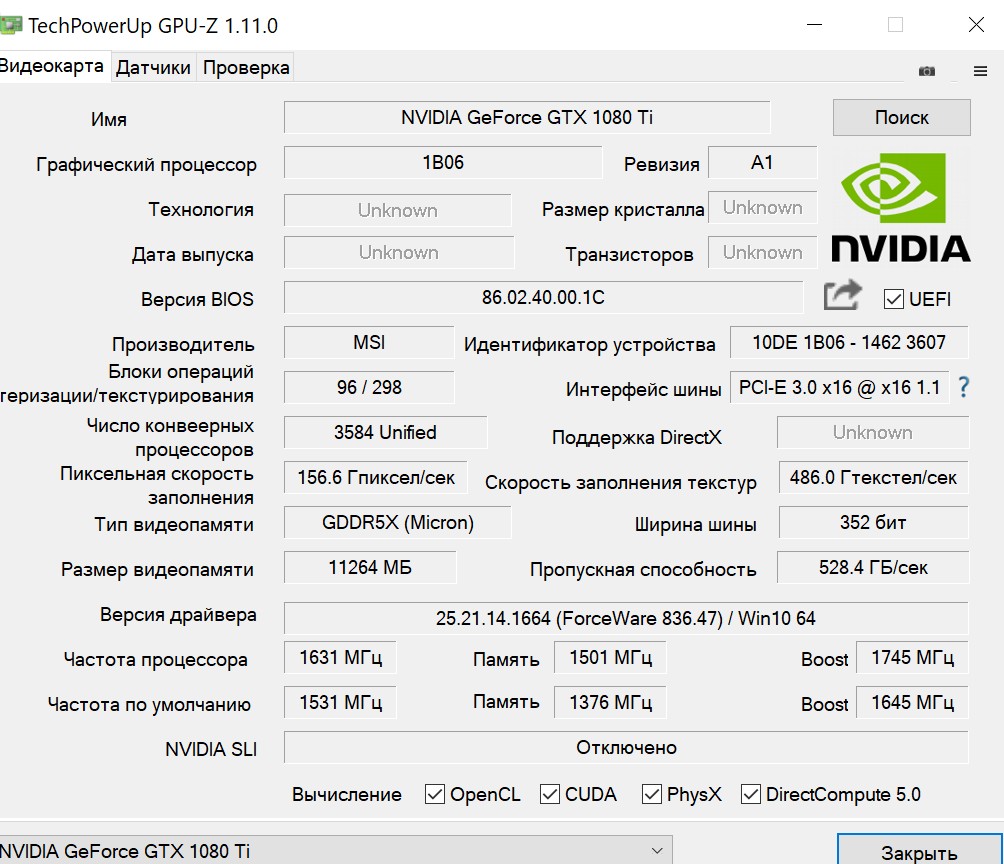Switch to the Проверка tab
1004x864 pixels.
(x=246, y=68)
